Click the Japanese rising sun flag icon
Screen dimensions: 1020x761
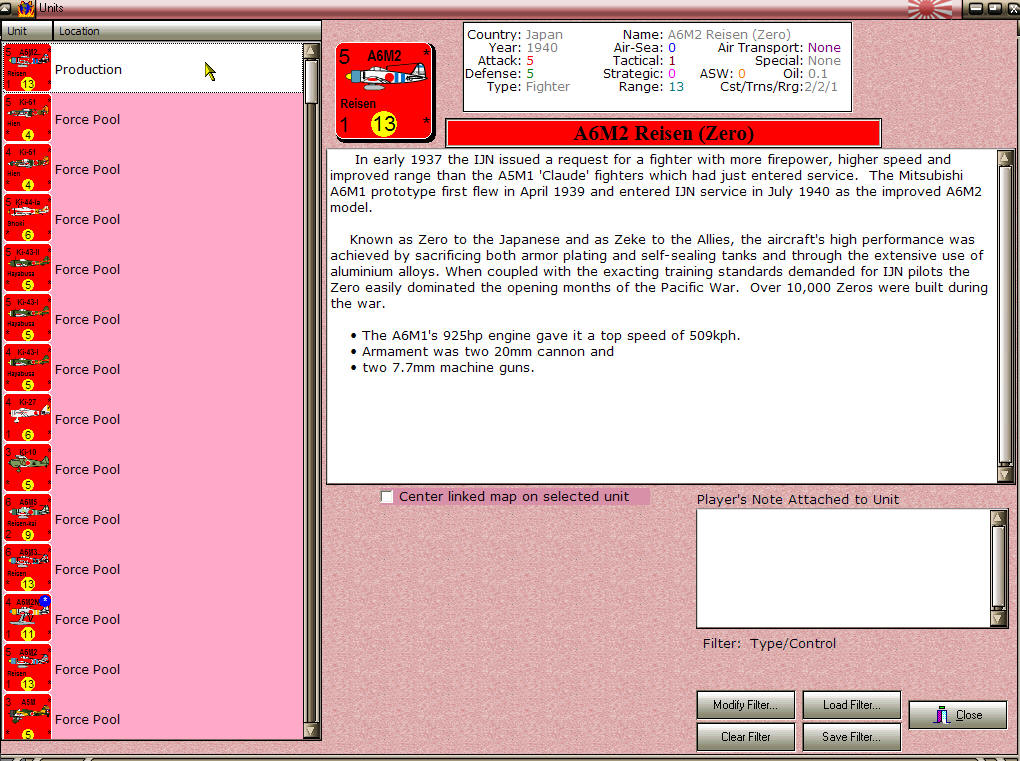(929, 8)
